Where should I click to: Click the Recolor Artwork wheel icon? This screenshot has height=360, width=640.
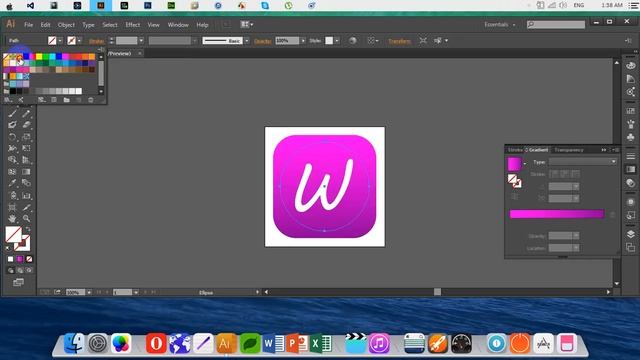click(353, 41)
